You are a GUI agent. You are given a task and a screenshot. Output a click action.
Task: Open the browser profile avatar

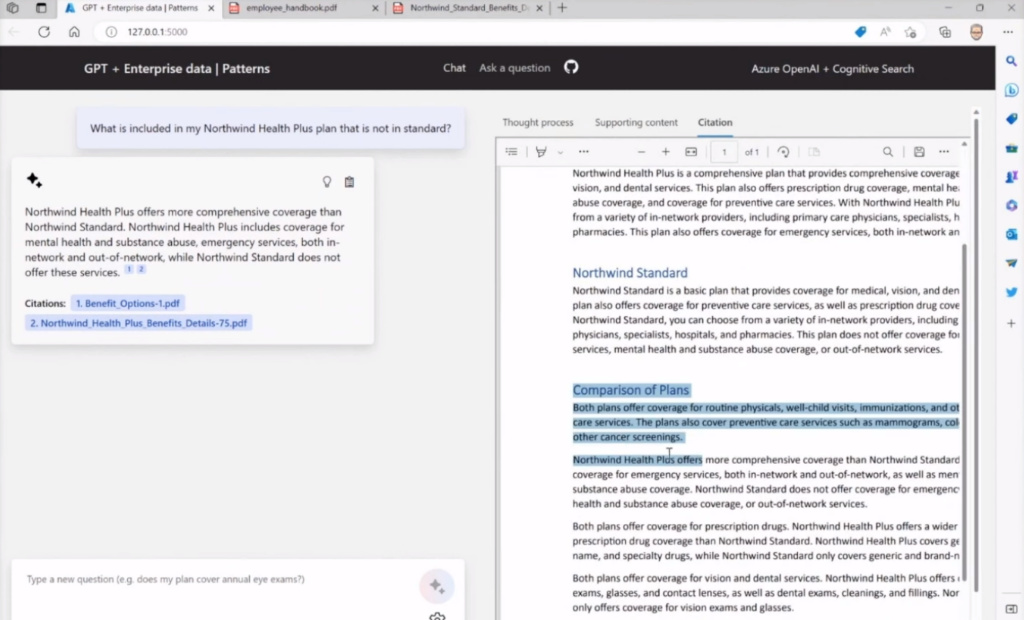coord(976,31)
